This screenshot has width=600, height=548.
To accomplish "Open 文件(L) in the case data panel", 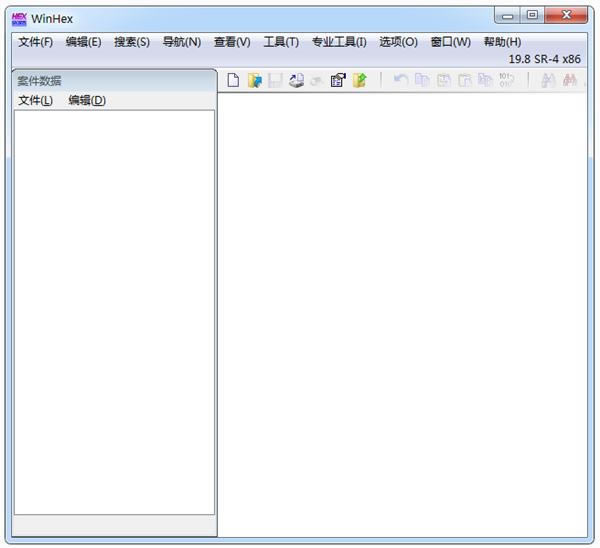I will click(36, 100).
